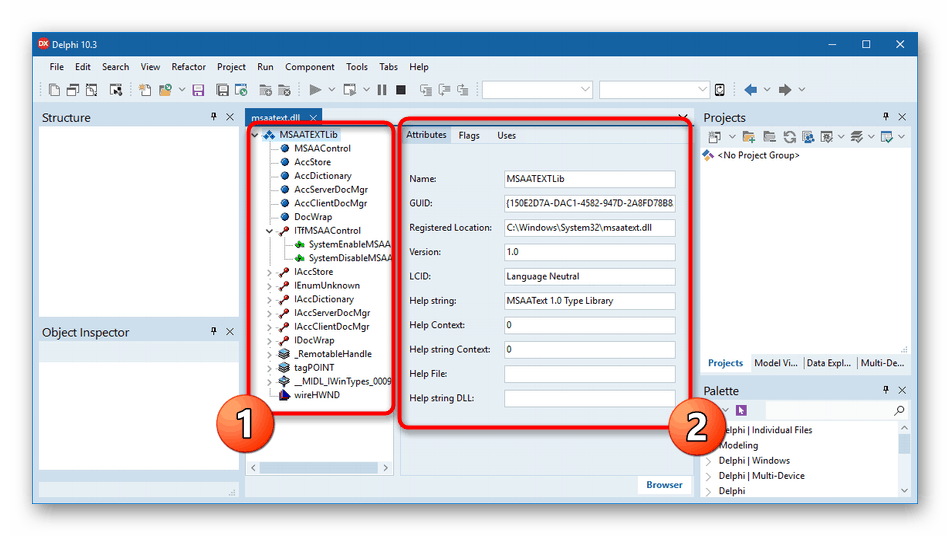Click the Run Without Debugging icon
The height and width of the screenshot is (536, 950).
(350, 90)
